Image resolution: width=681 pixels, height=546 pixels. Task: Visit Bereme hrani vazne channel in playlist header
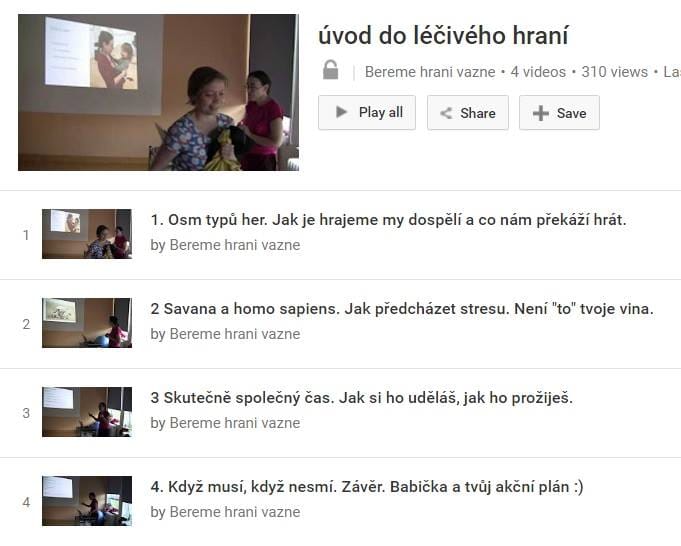point(430,72)
